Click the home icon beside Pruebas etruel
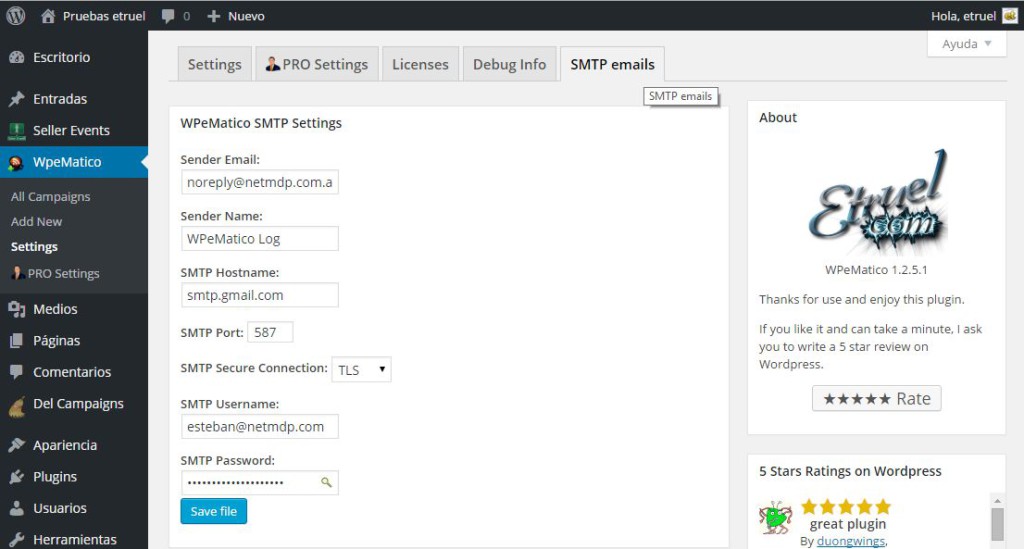Viewport: 1024px width, 549px height. click(x=48, y=16)
